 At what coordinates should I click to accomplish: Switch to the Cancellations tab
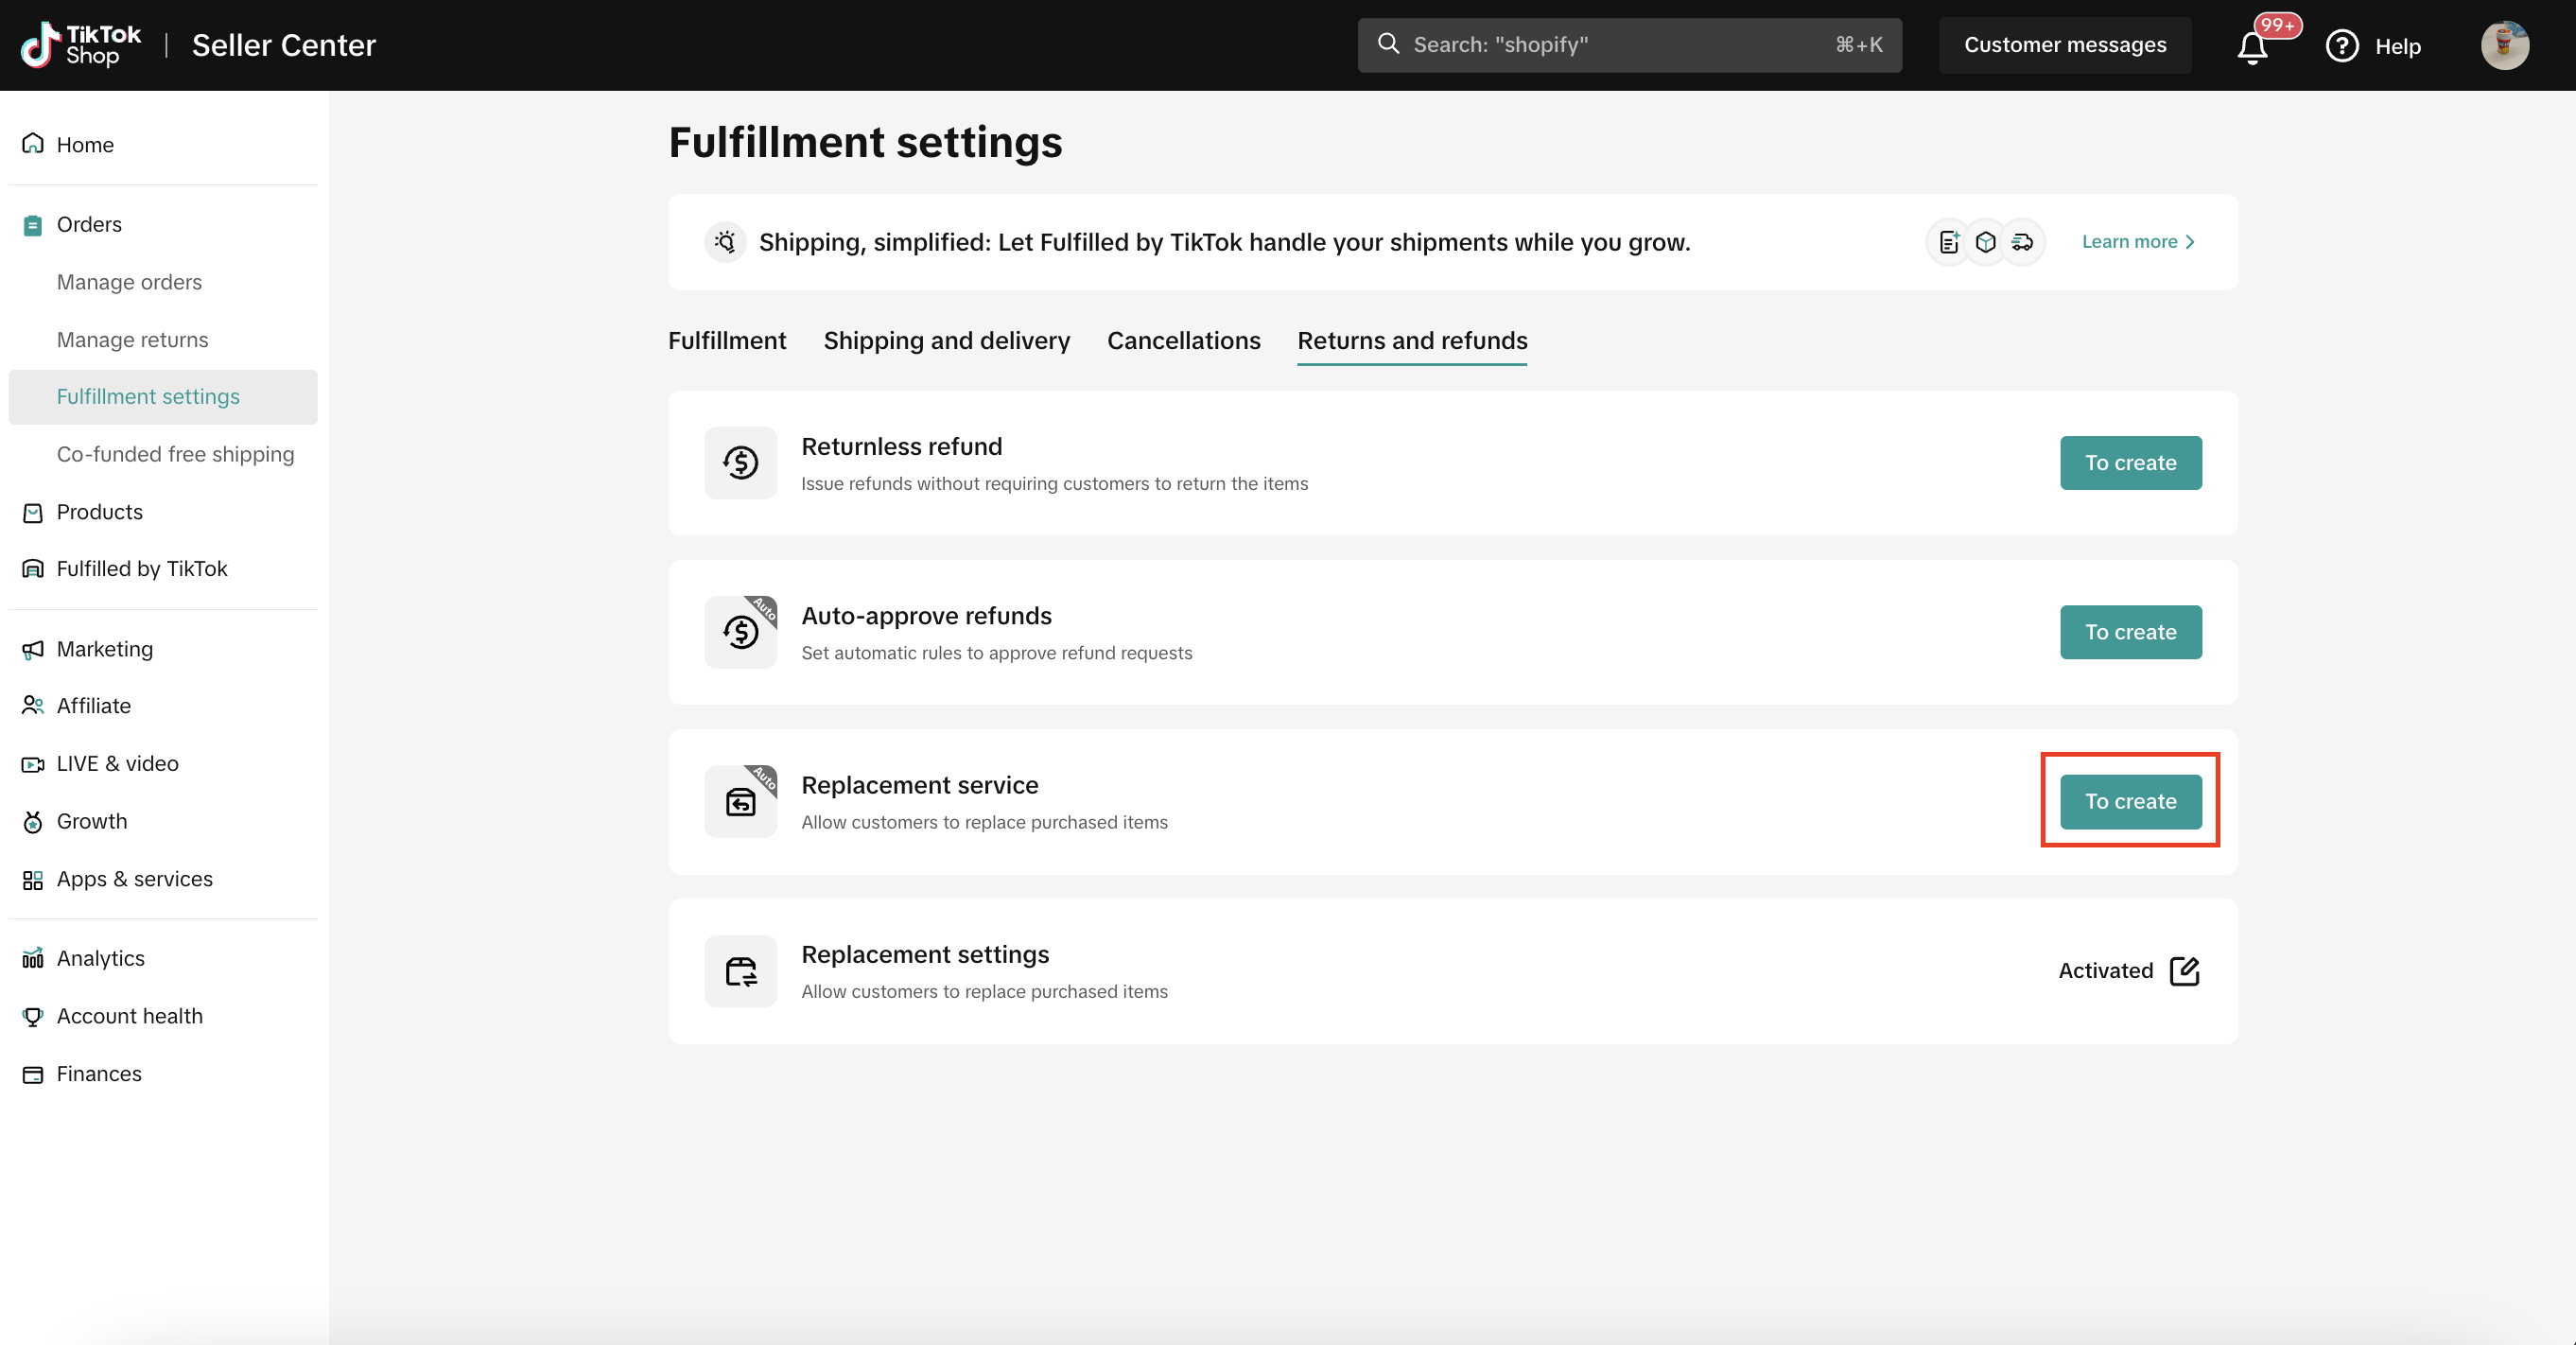[x=1183, y=341]
